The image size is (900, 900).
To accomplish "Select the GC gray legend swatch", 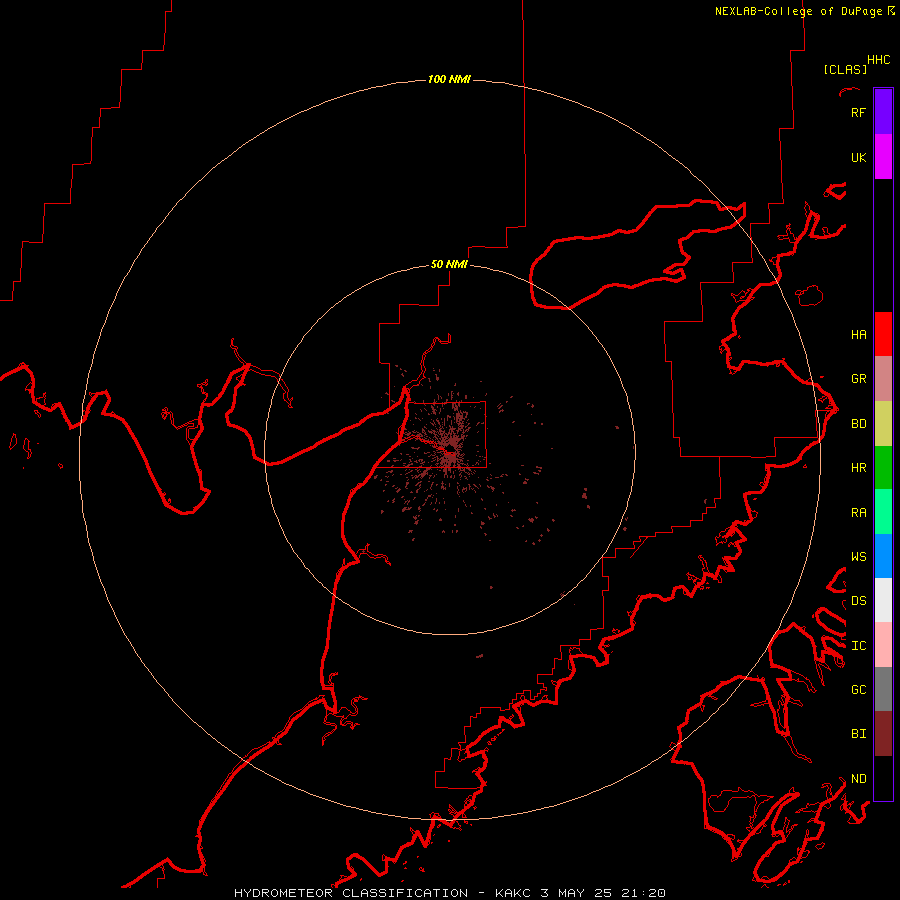I will pyautogui.click(x=883, y=689).
